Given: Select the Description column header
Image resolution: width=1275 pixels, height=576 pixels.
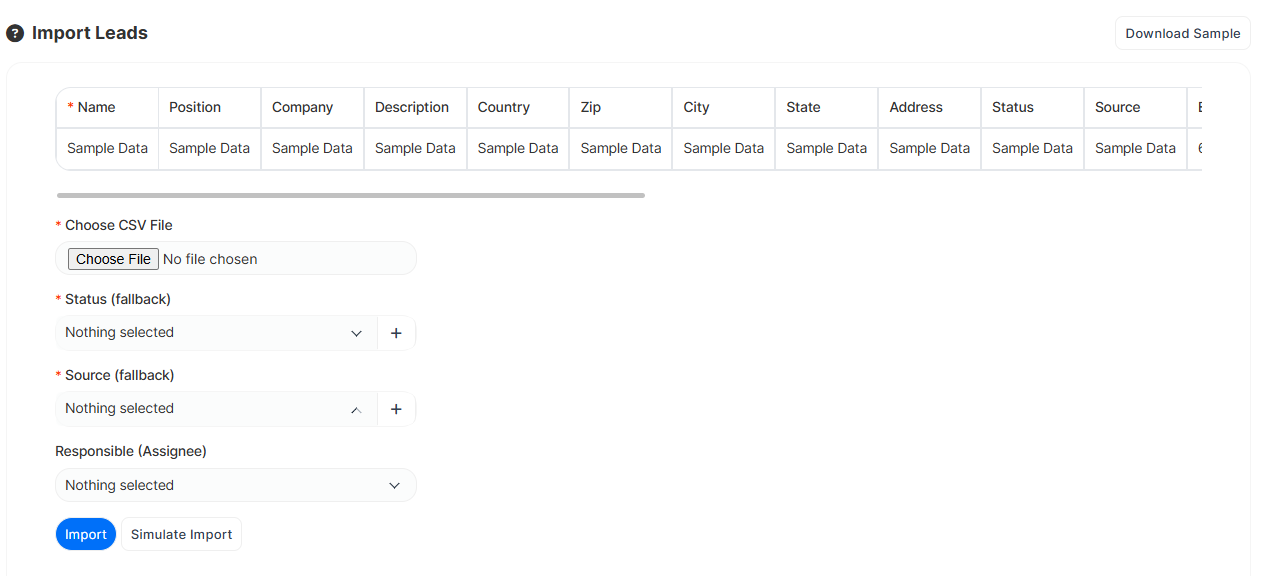Looking at the screenshot, I should pyautogui.click(x=412, y=108).
